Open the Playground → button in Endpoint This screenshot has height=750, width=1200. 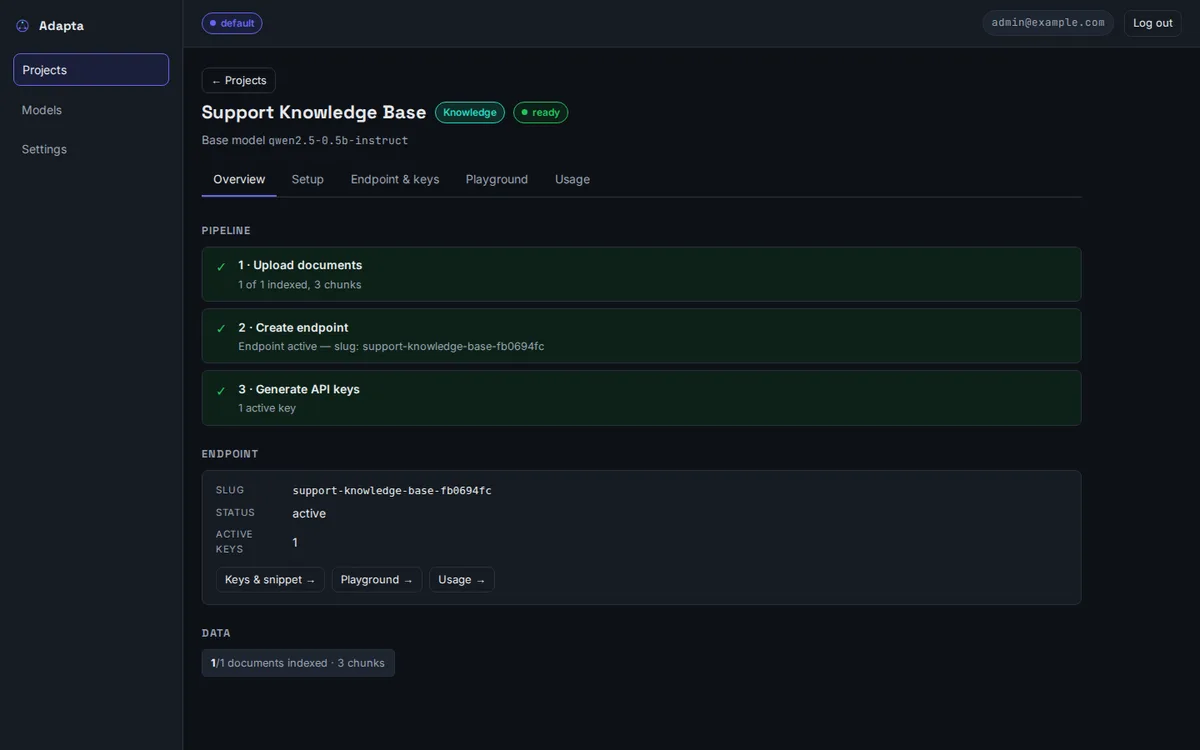(x=377, y=580)
